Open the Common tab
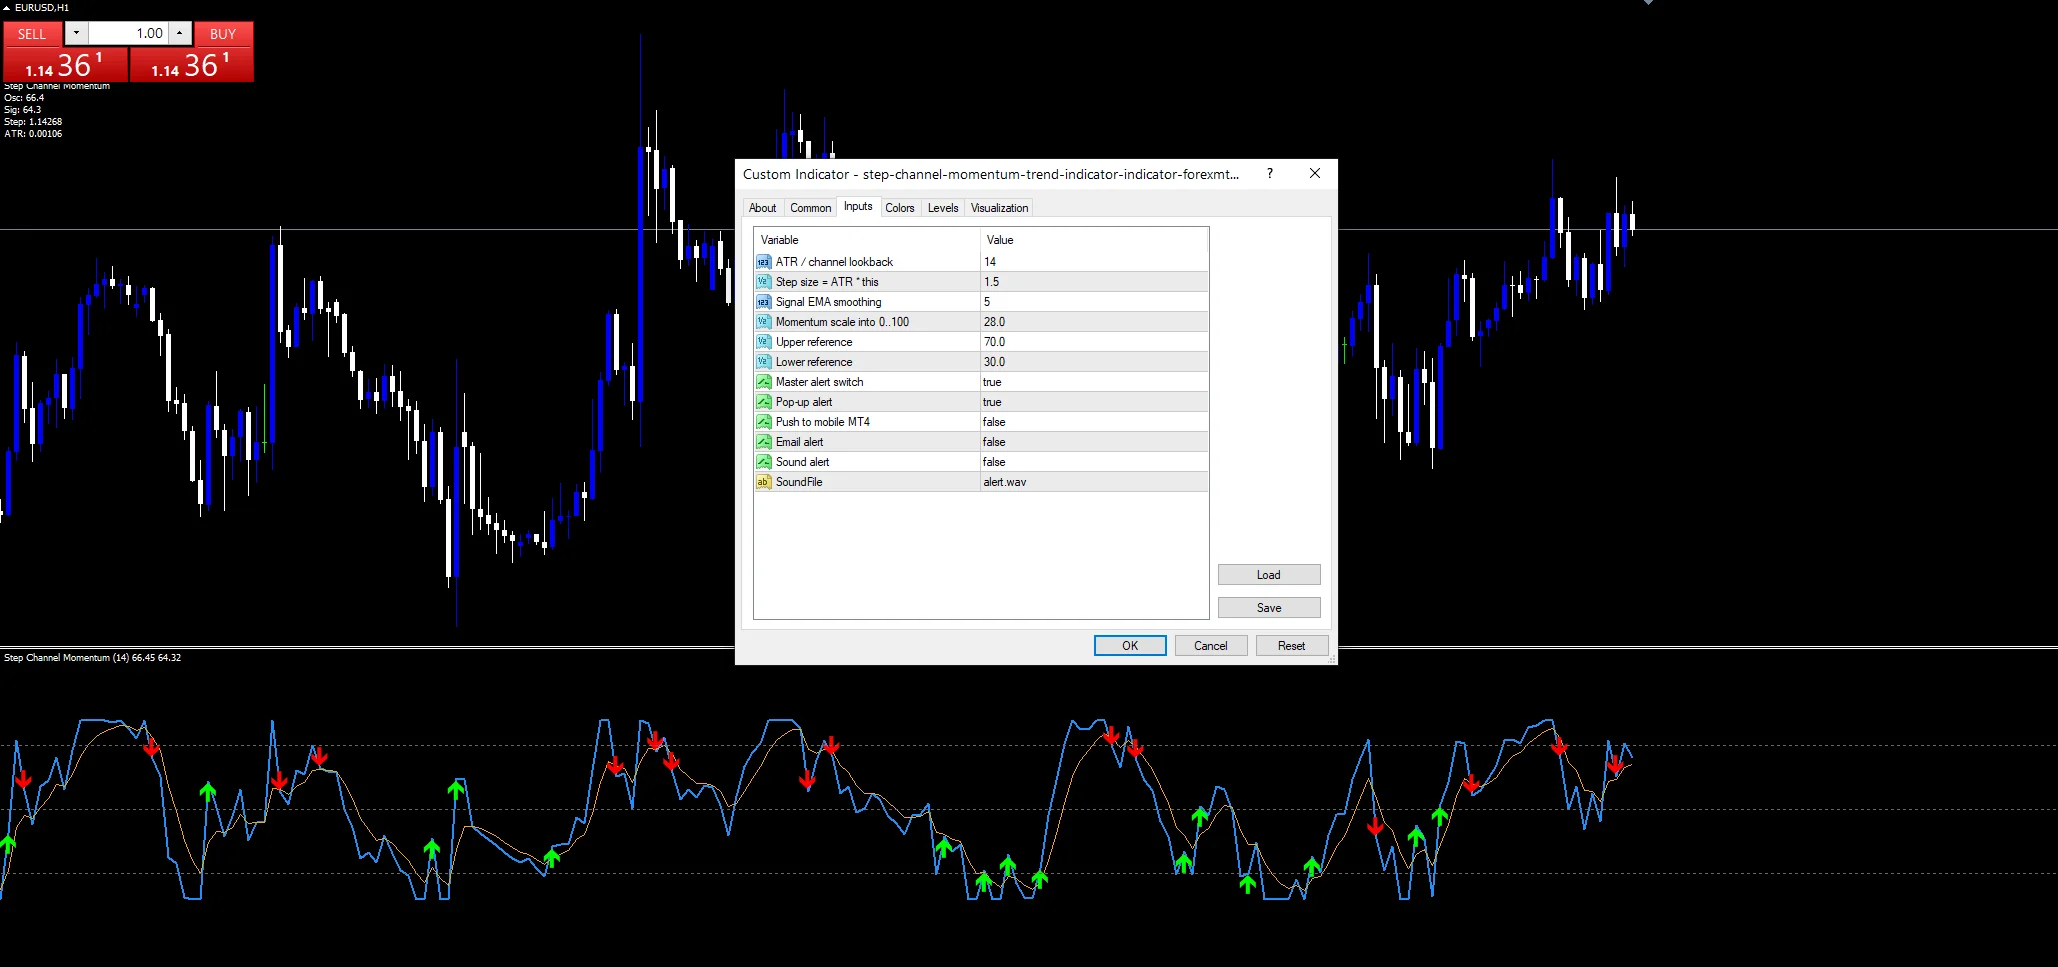Viewport: 2058px width, 967px height. coord(810,208)
